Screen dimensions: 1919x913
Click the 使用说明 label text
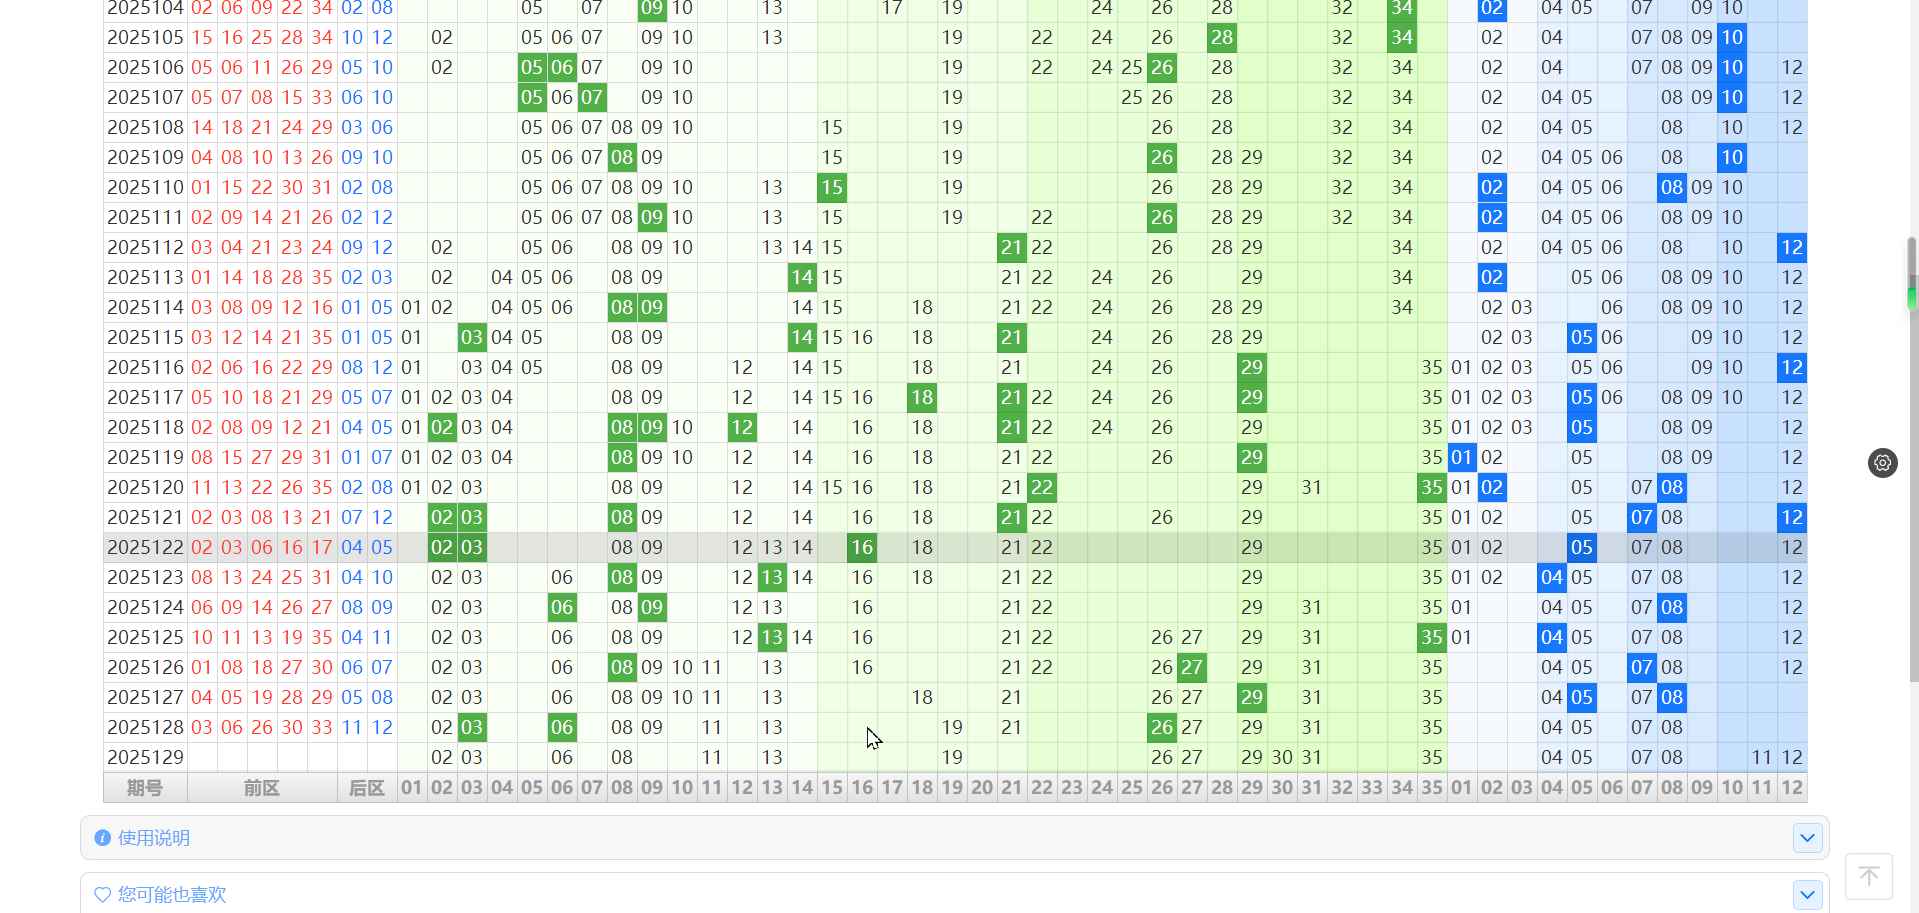point(154,838)
